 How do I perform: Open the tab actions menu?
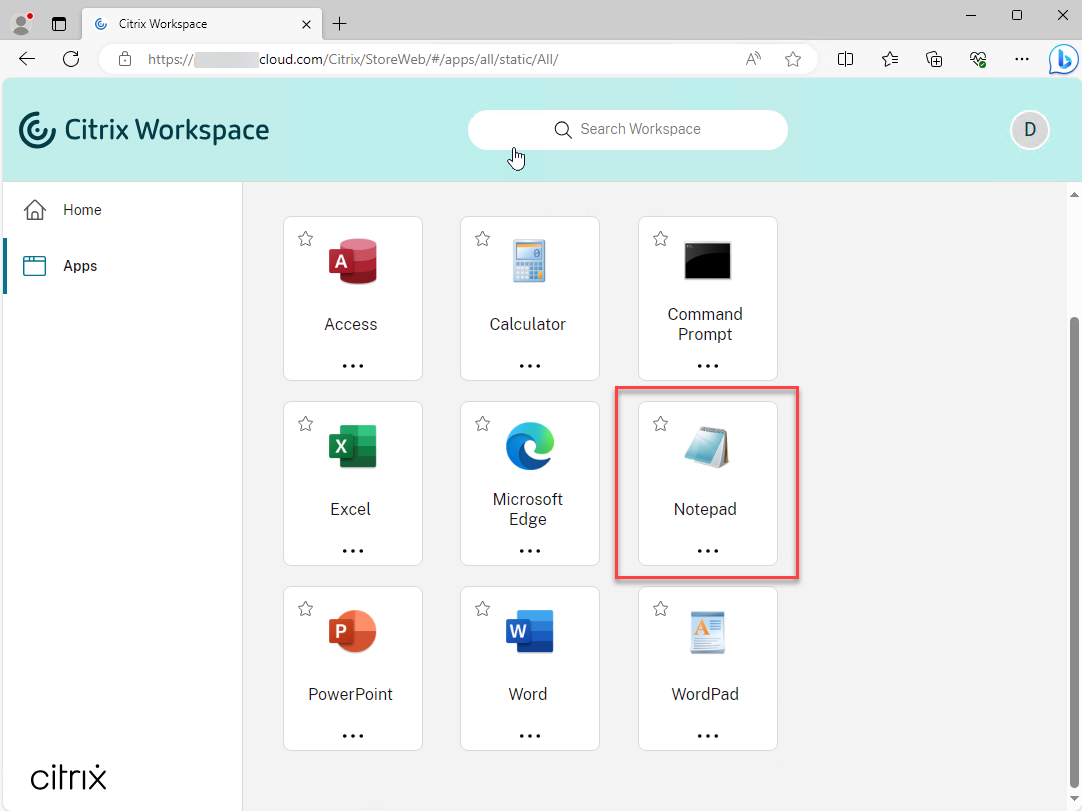59,24
